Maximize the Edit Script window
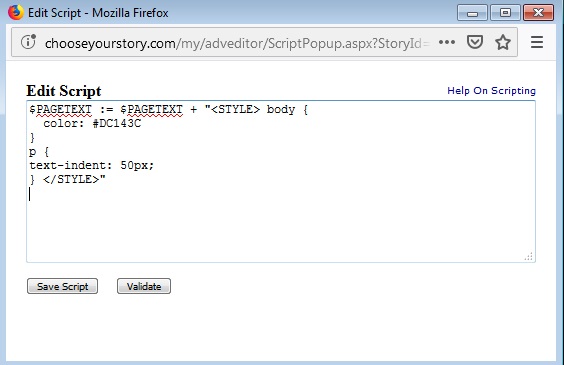 [505, 13]
